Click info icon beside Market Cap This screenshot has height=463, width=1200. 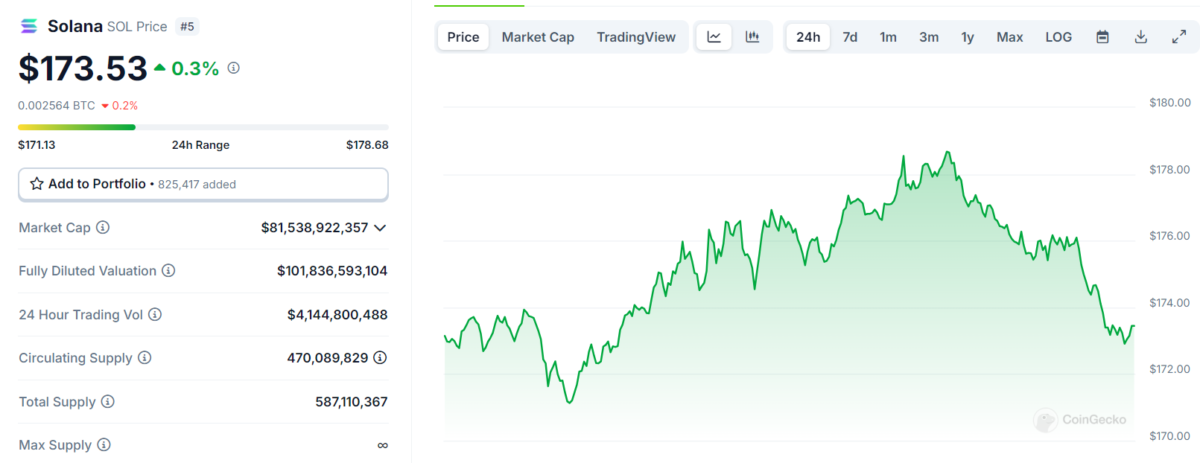click(x=103, y=228)
